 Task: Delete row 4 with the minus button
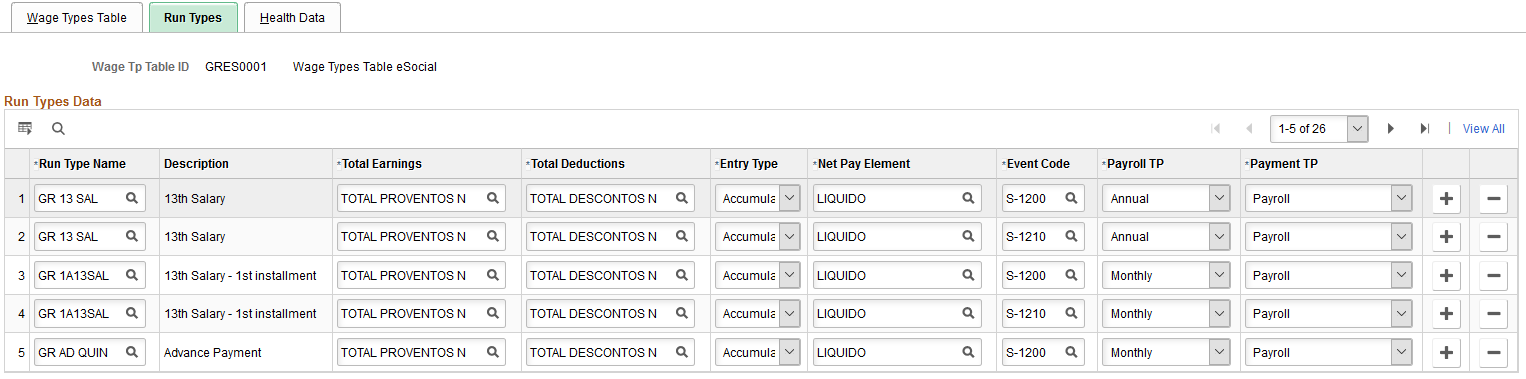[1493, 314]
